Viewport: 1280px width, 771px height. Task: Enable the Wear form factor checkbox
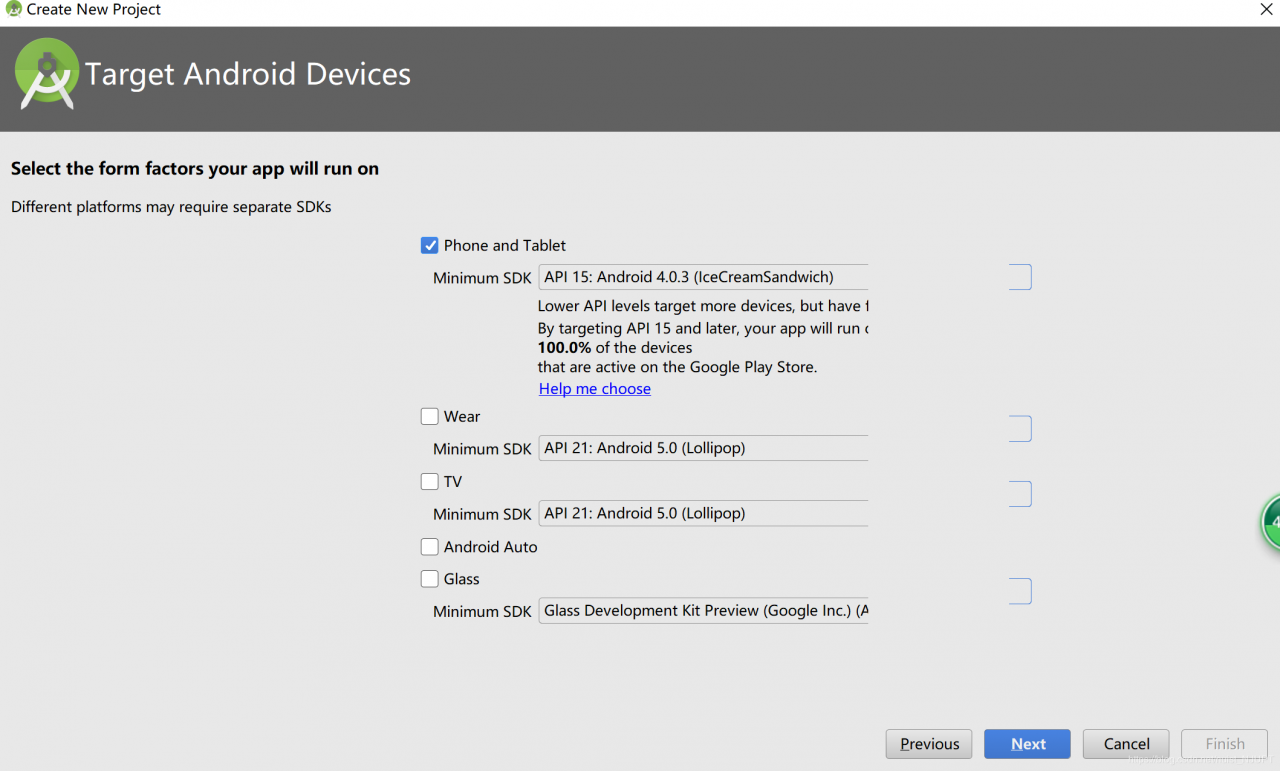(x=430, y=416)
